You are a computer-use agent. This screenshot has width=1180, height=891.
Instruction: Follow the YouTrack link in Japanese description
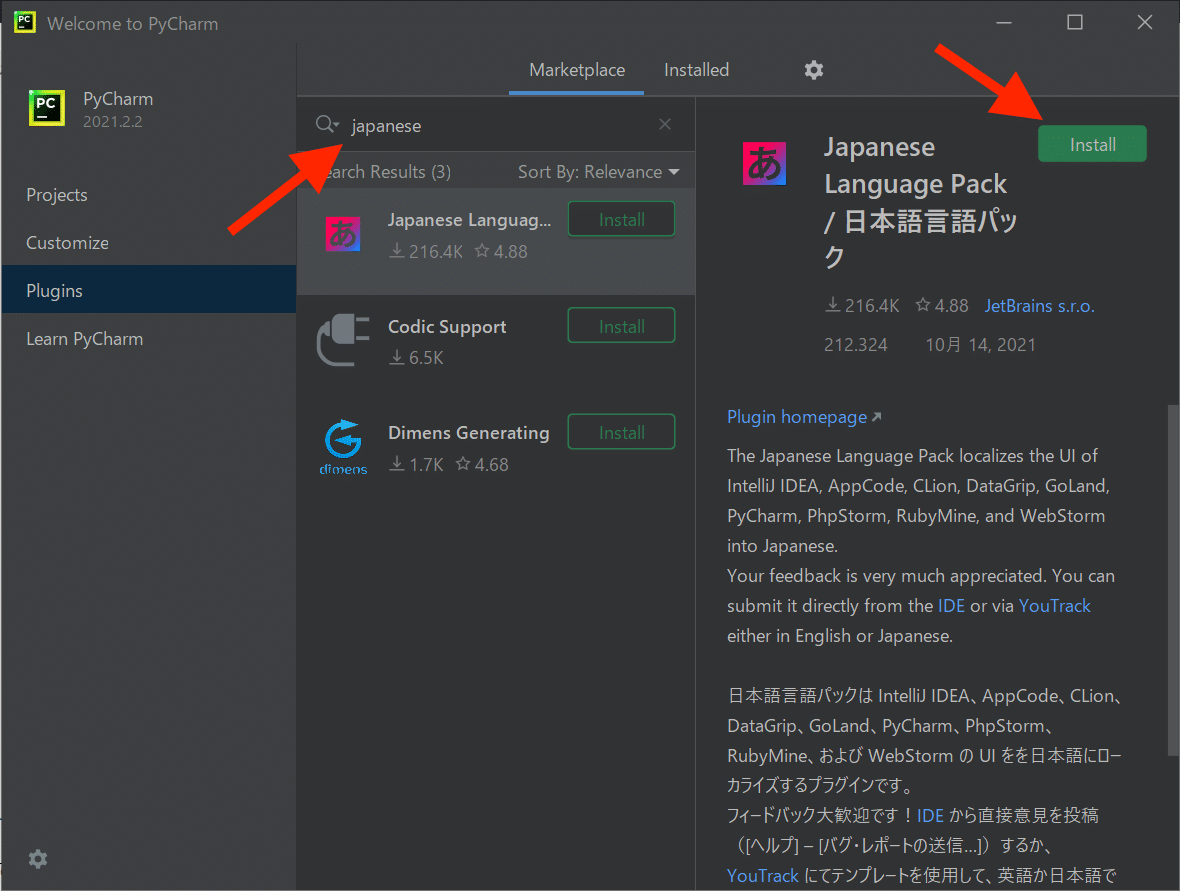pyautogui.click(x=762, y=875)
